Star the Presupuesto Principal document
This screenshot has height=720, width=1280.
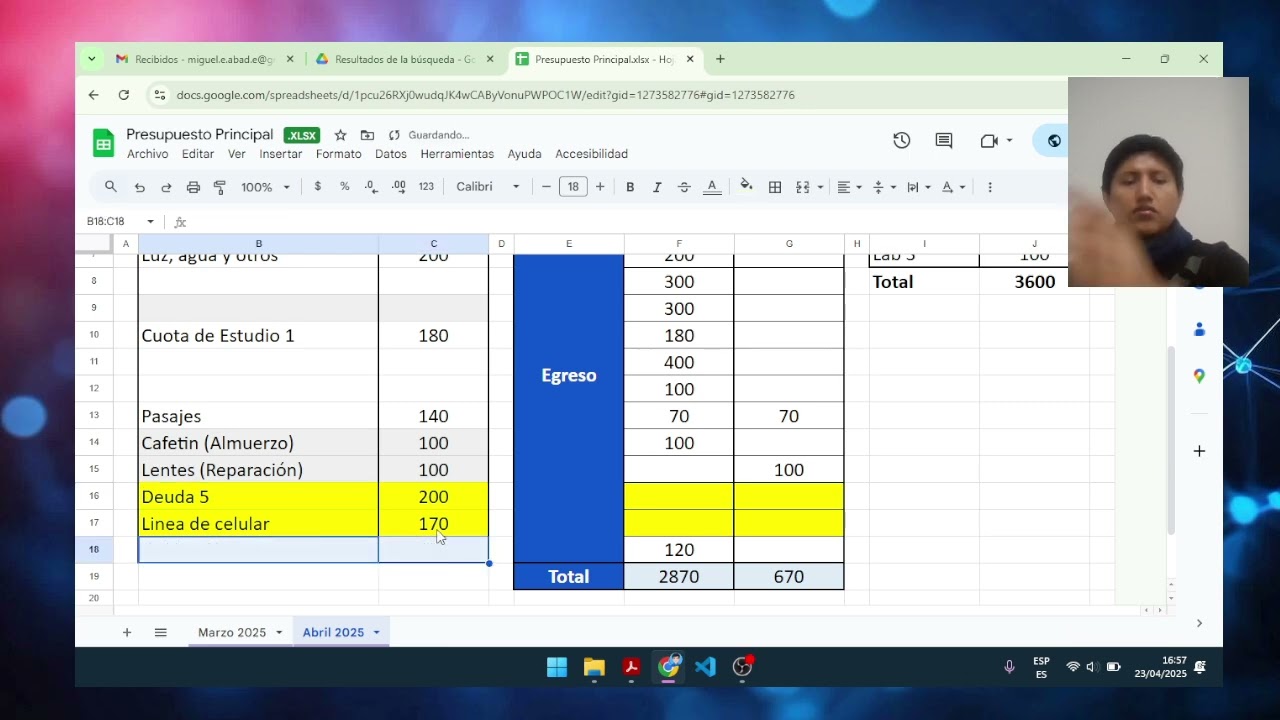pos(340,135)
